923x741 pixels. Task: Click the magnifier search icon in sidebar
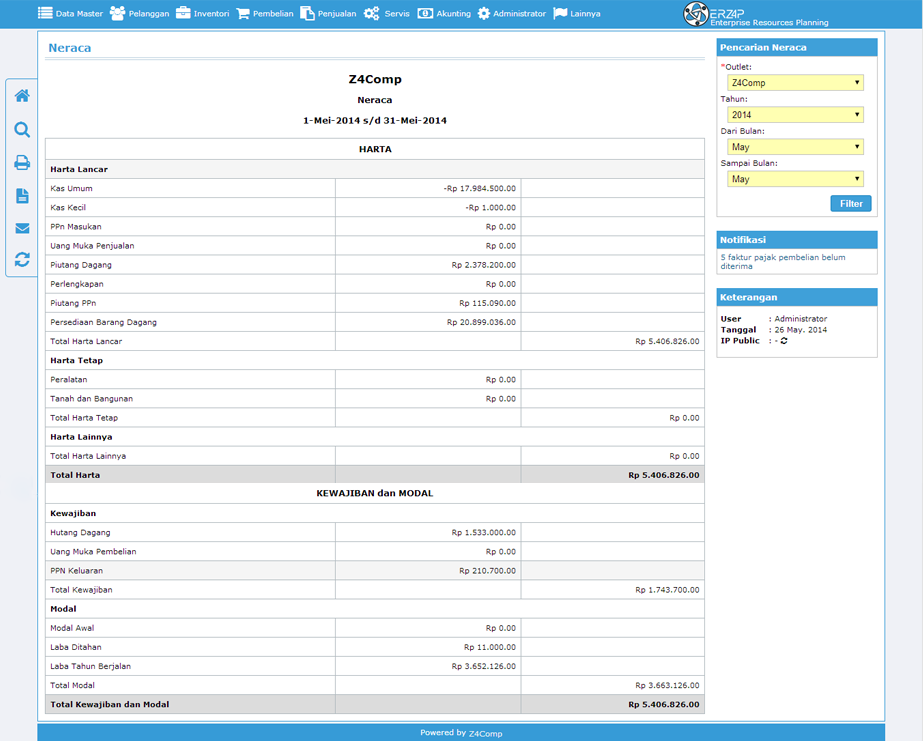[x=22, y=129]
